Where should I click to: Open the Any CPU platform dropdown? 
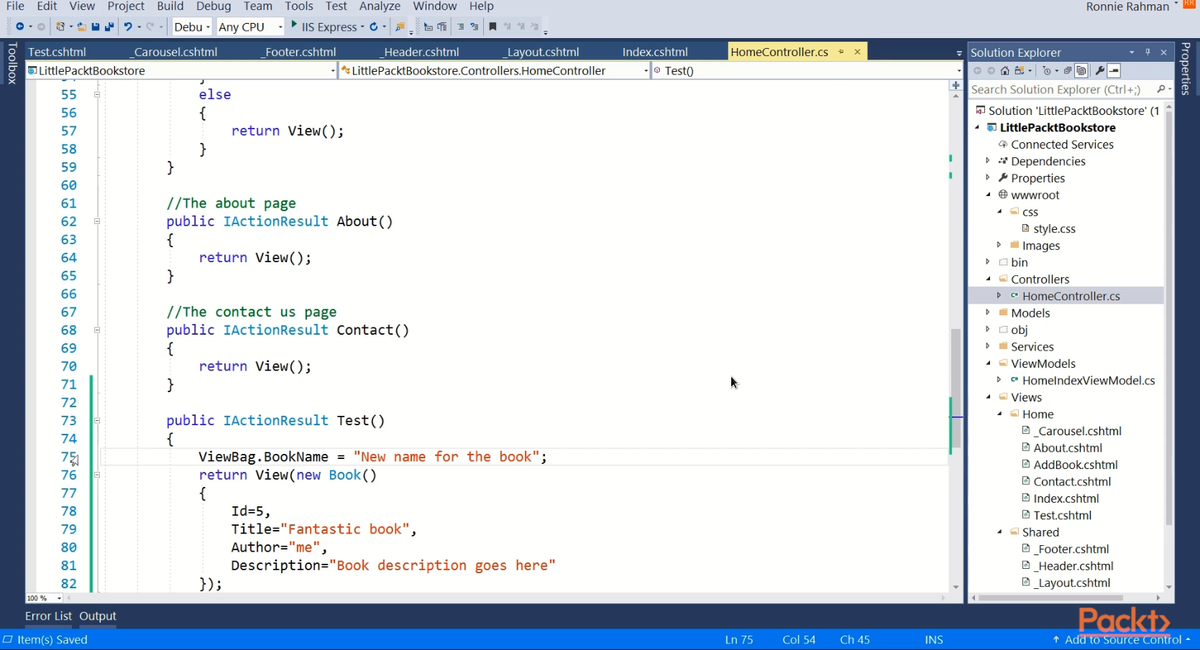[x=251, y=26]
